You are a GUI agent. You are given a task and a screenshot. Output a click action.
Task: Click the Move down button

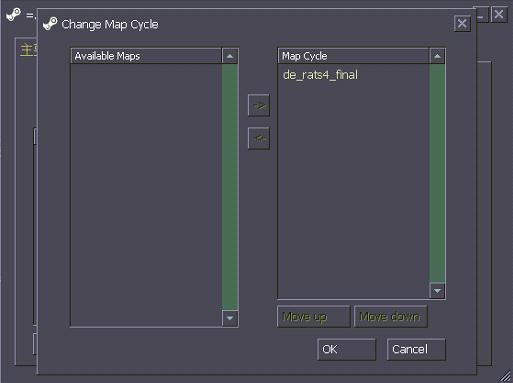click(x=390, y=316)
